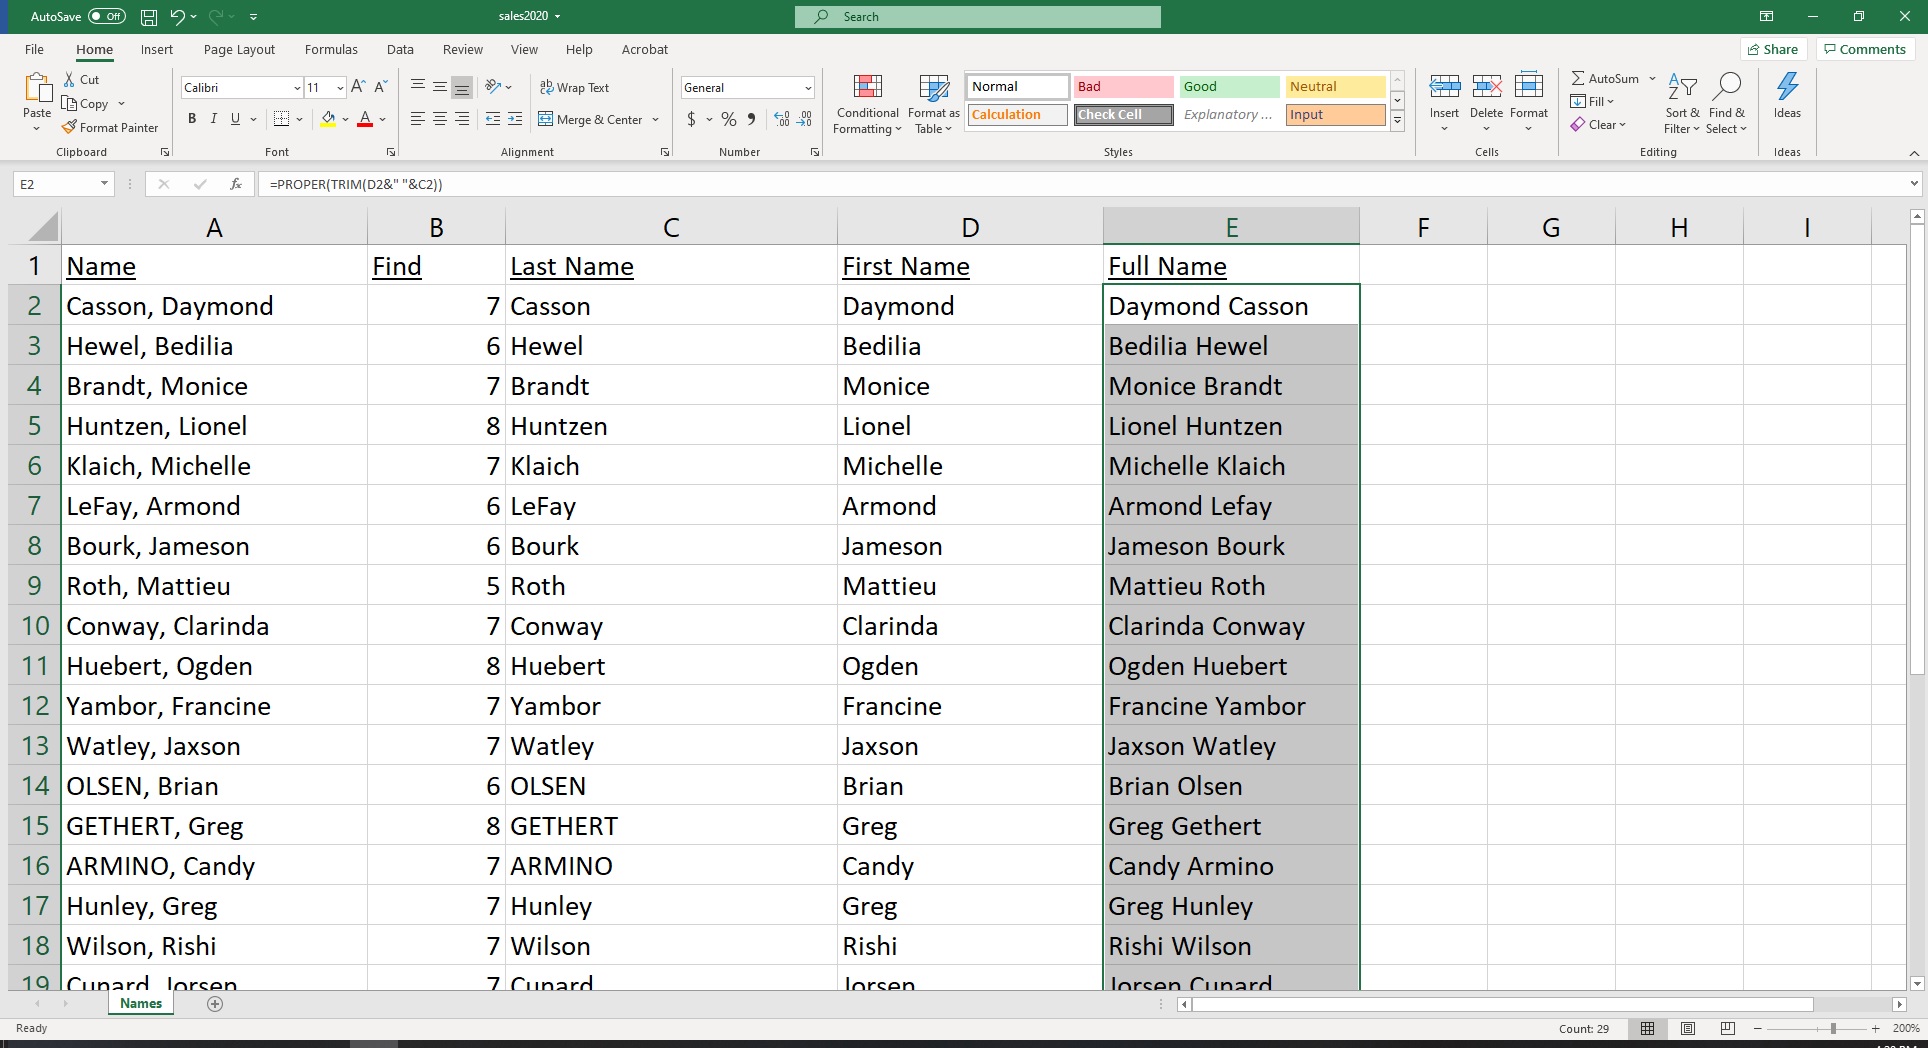Apply the Good cell style
This screenshot has height=1048, width=1928.
tap(1229, 87)
